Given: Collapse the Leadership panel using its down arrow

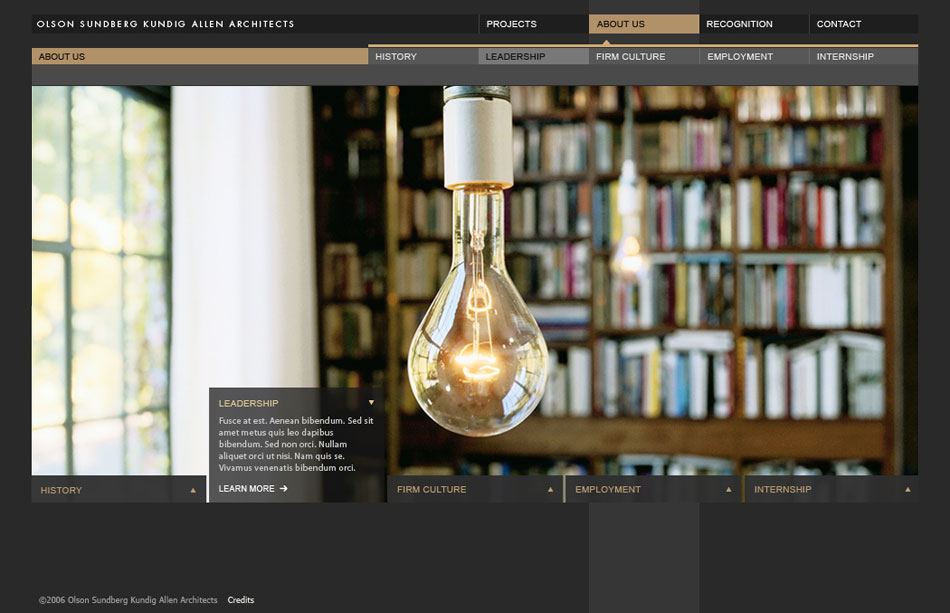Looking at the screenshot, I should tap(371, 403).
